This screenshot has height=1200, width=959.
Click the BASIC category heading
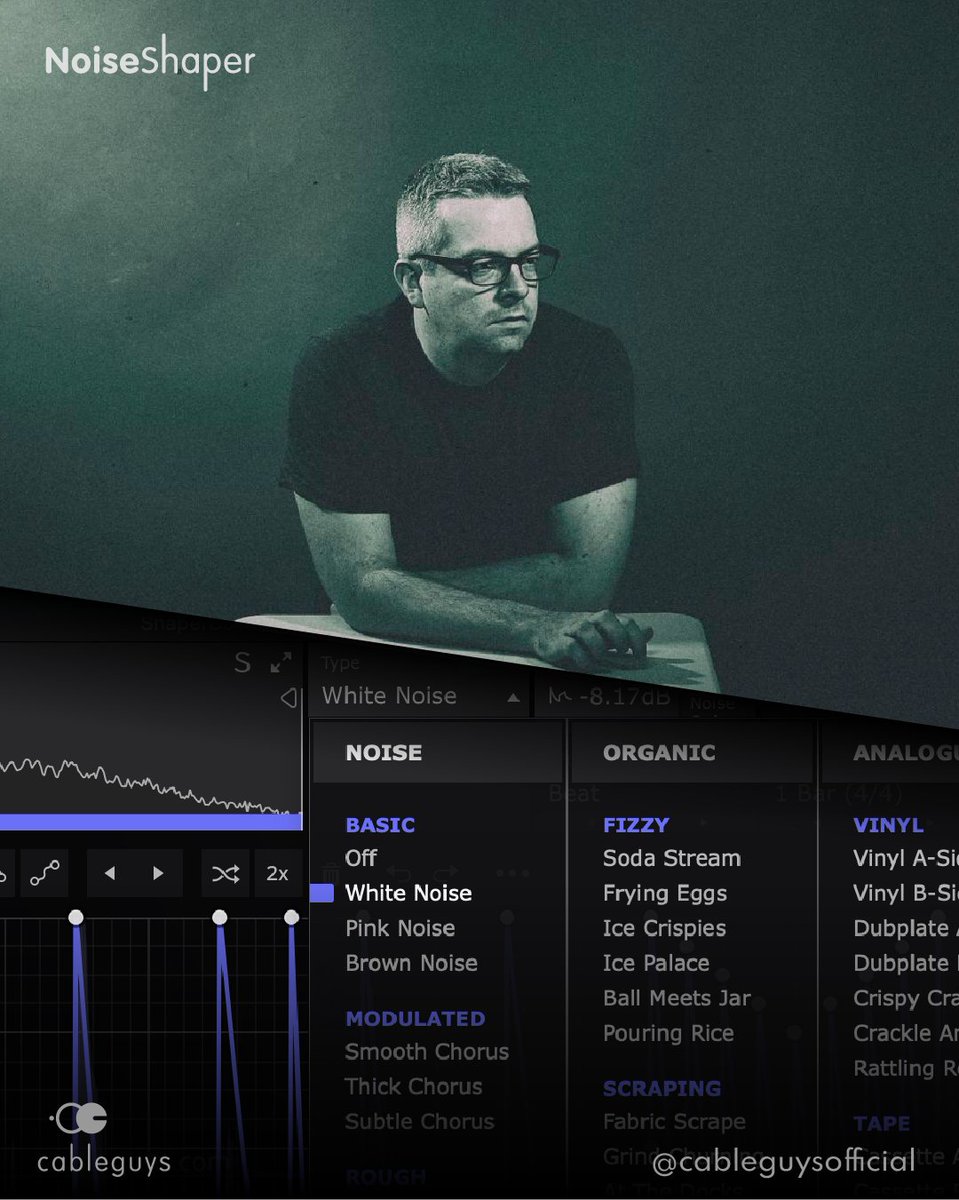click(x=380, y=825)
